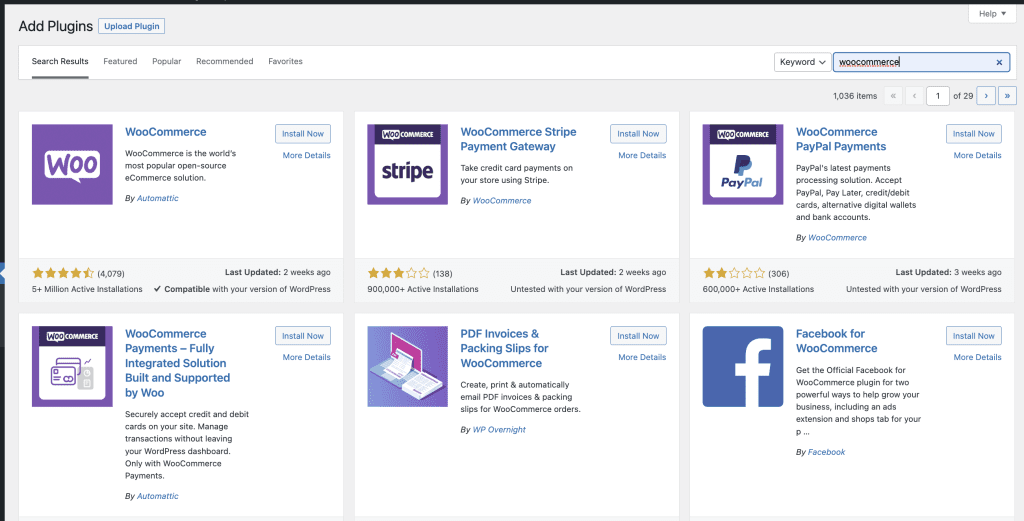The width and height of the screenshot is (1024, 521).
Task: Click the Add Plugins page heading
Action: coord(54,26)
